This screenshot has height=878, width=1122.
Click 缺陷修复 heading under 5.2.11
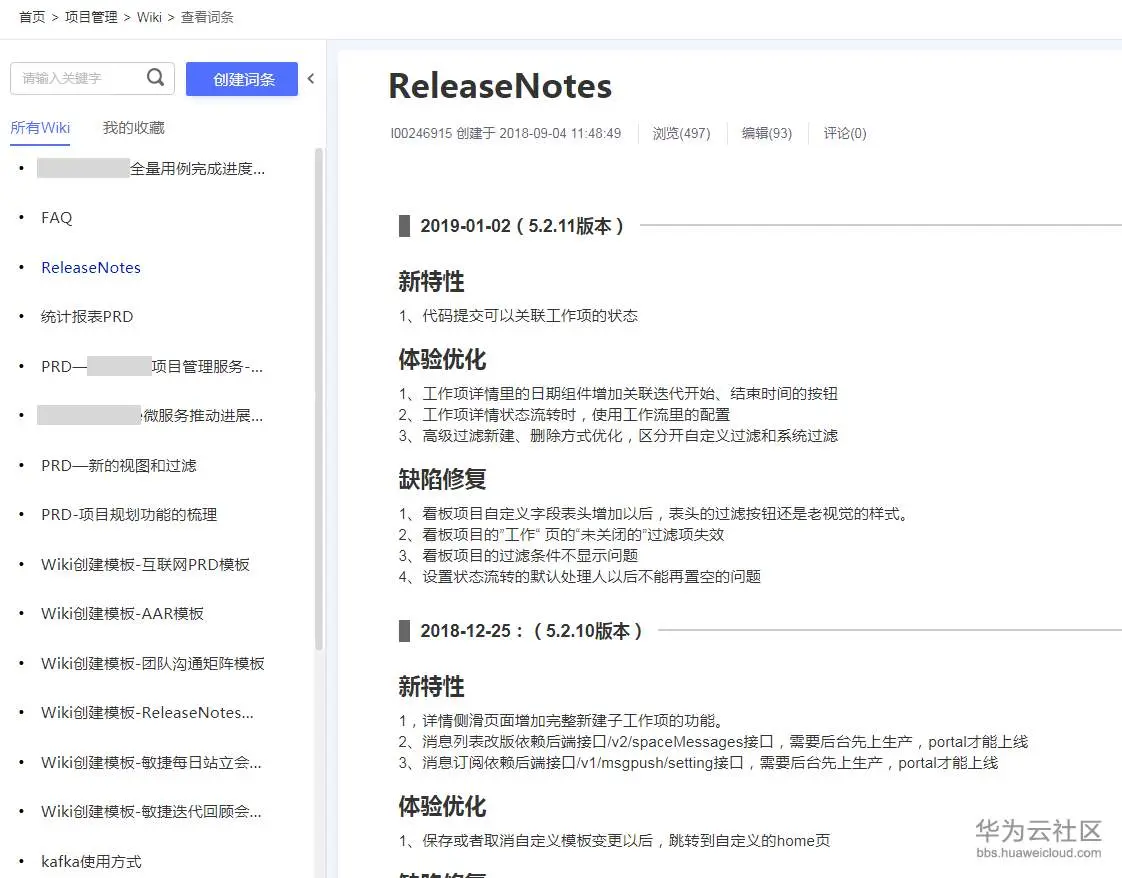(442, 479)
